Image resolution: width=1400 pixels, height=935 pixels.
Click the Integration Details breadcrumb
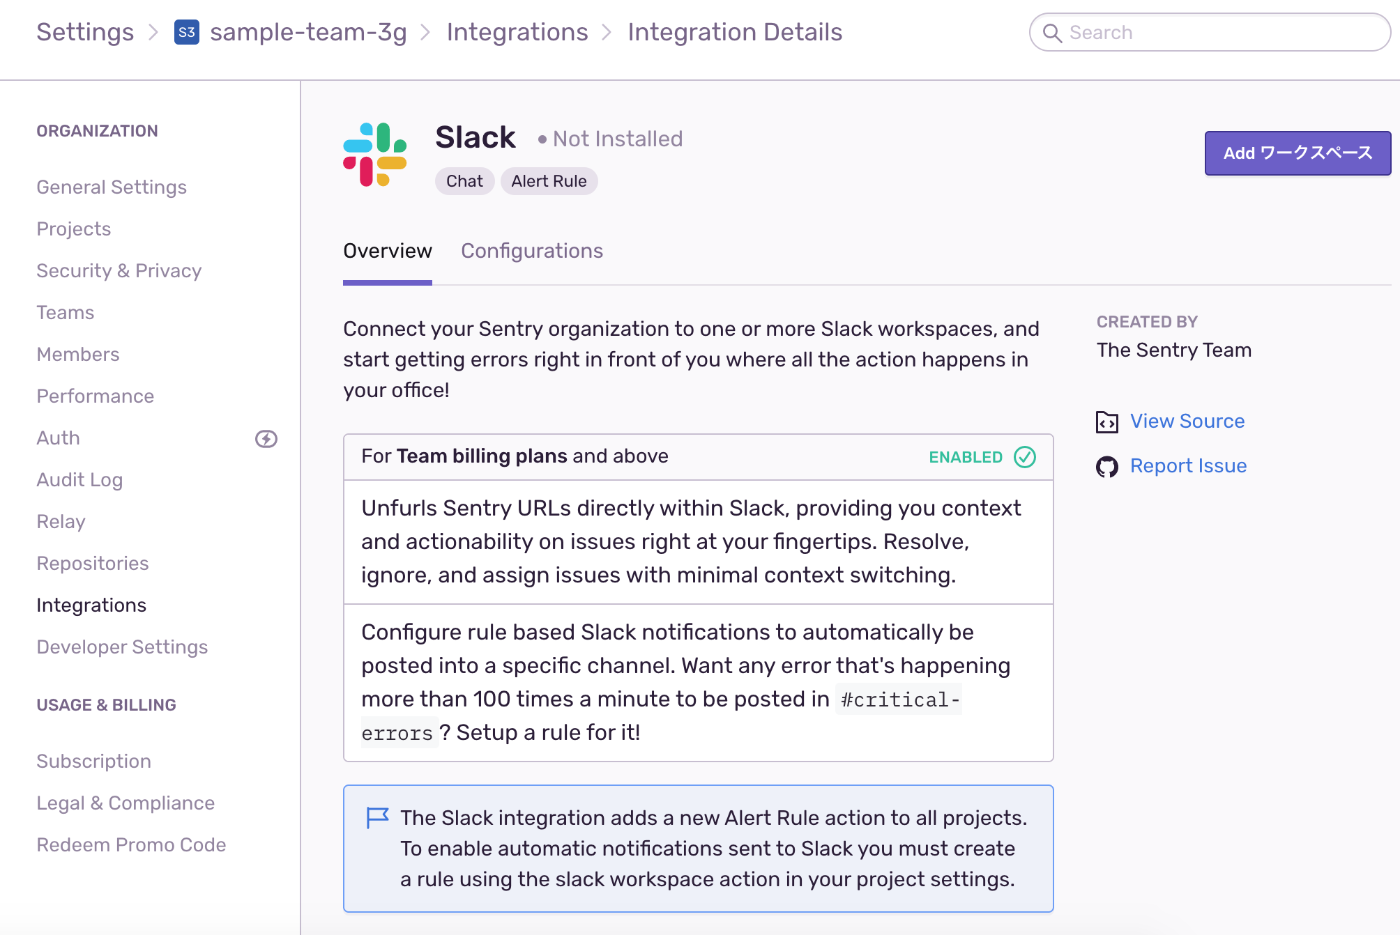[x=735, y=32]
